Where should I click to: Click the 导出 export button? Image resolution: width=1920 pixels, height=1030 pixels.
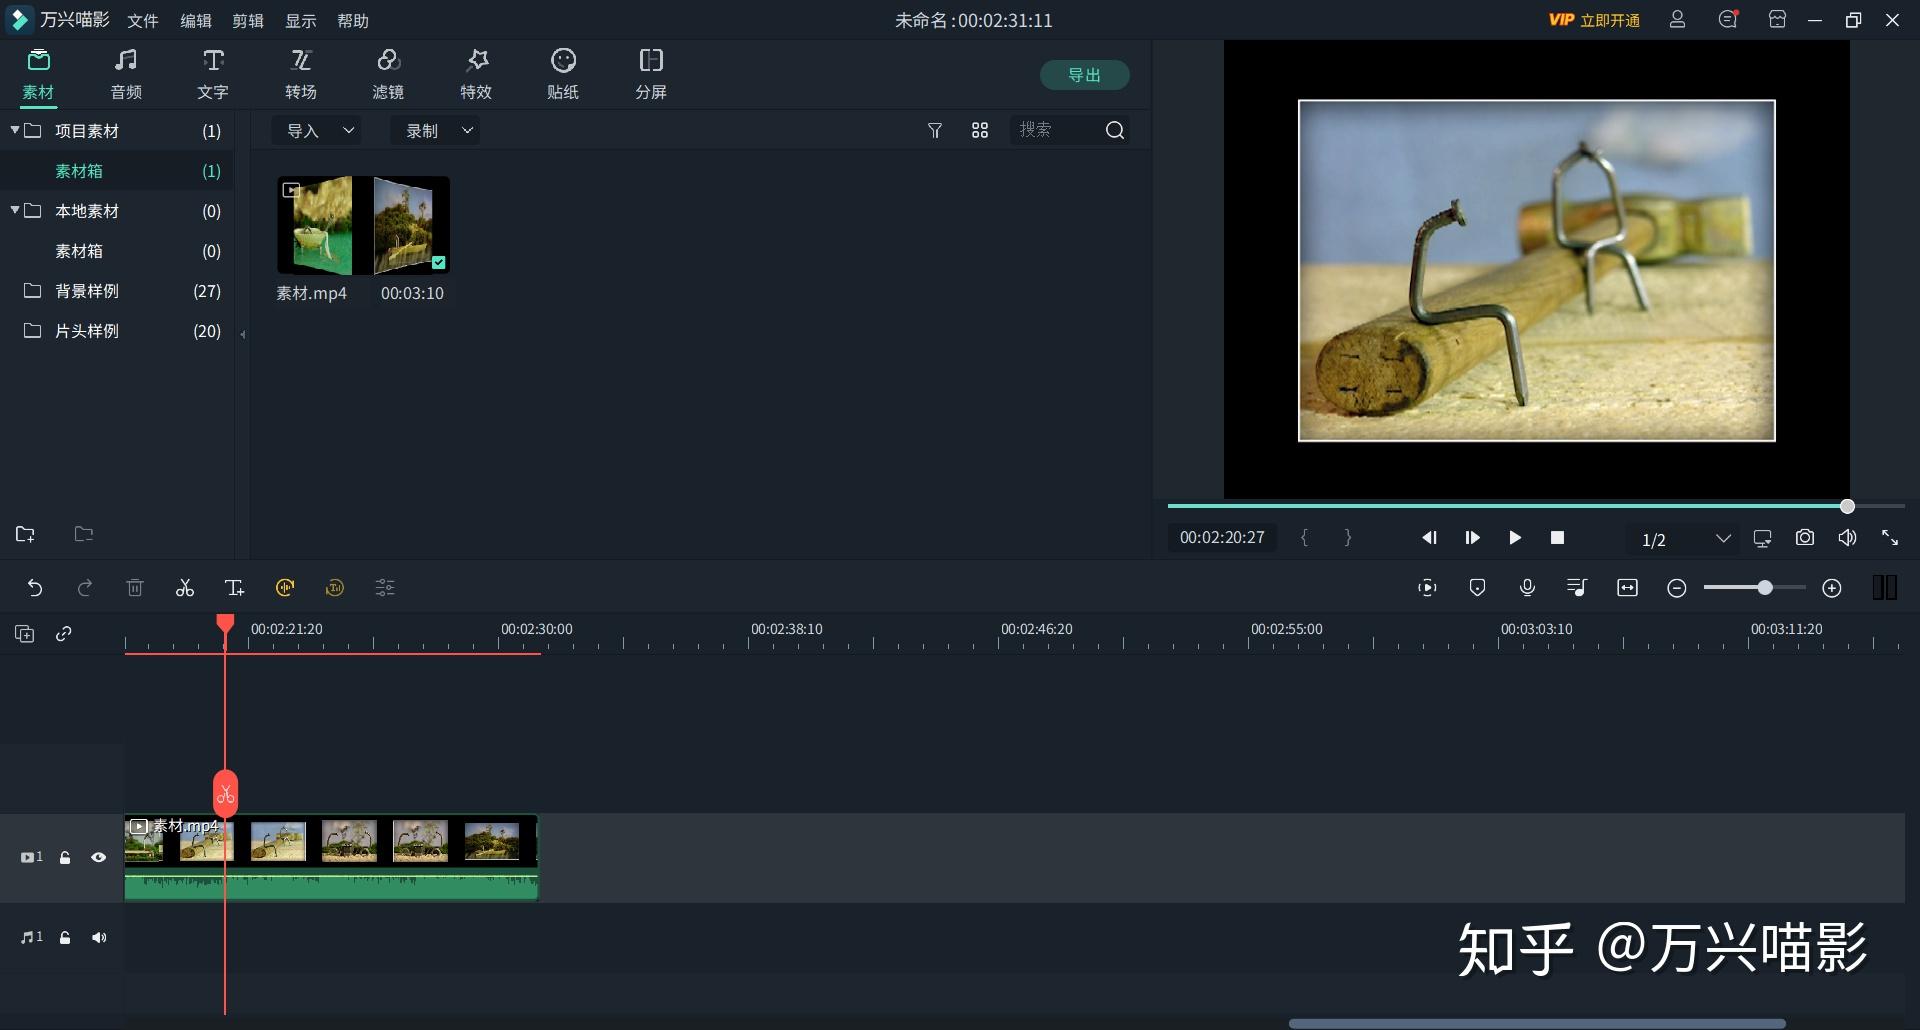point(1085,75)
